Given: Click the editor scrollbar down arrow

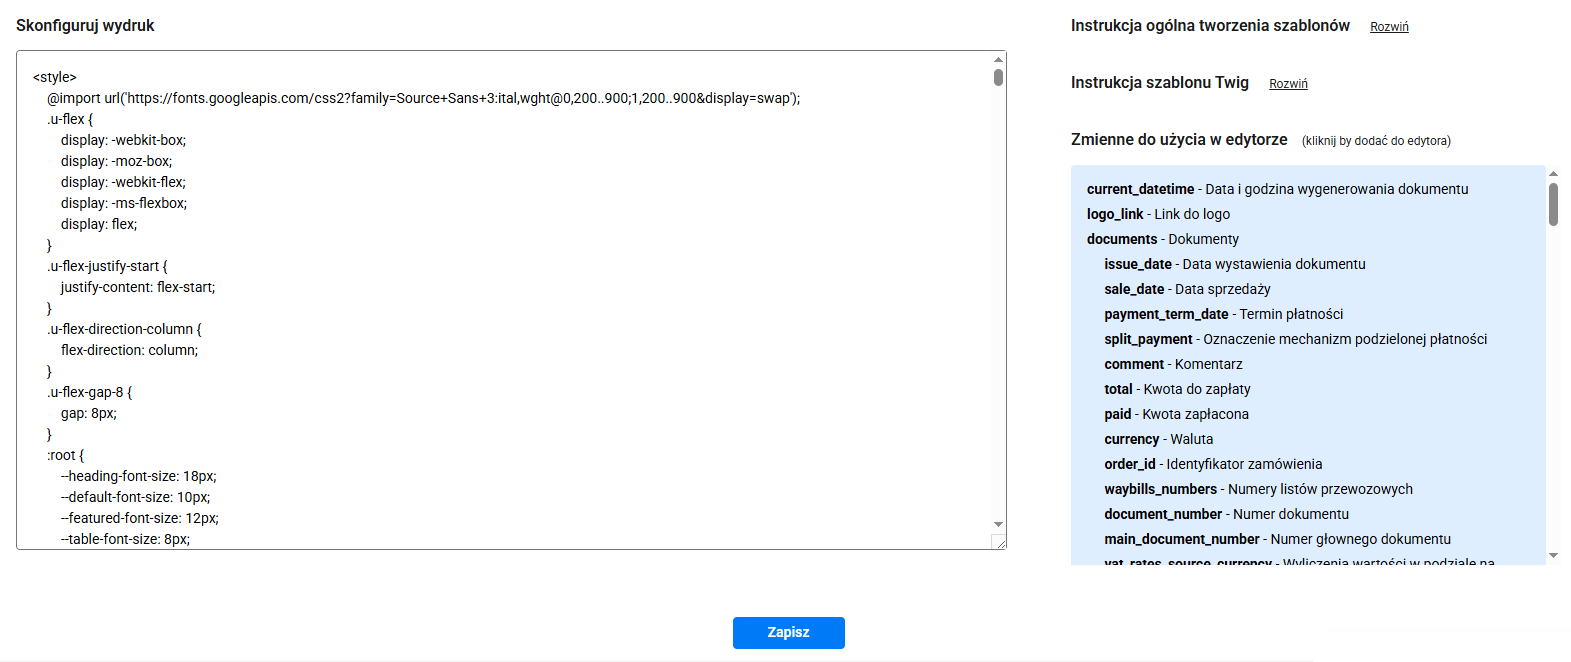Looking at the screenshot, I should click(x=998, y=524).
